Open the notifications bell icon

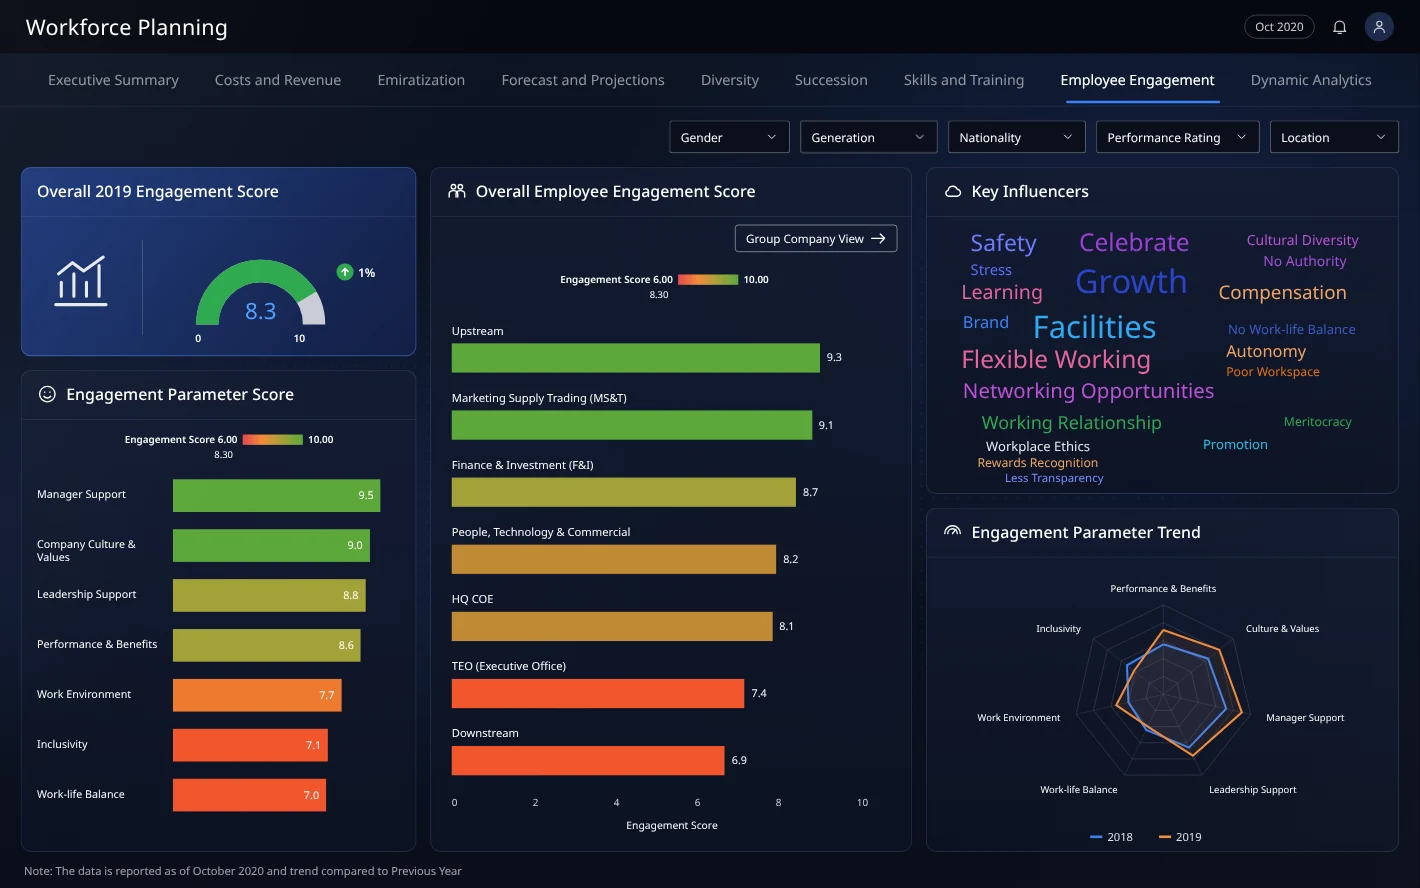[x=1339, y=27]
